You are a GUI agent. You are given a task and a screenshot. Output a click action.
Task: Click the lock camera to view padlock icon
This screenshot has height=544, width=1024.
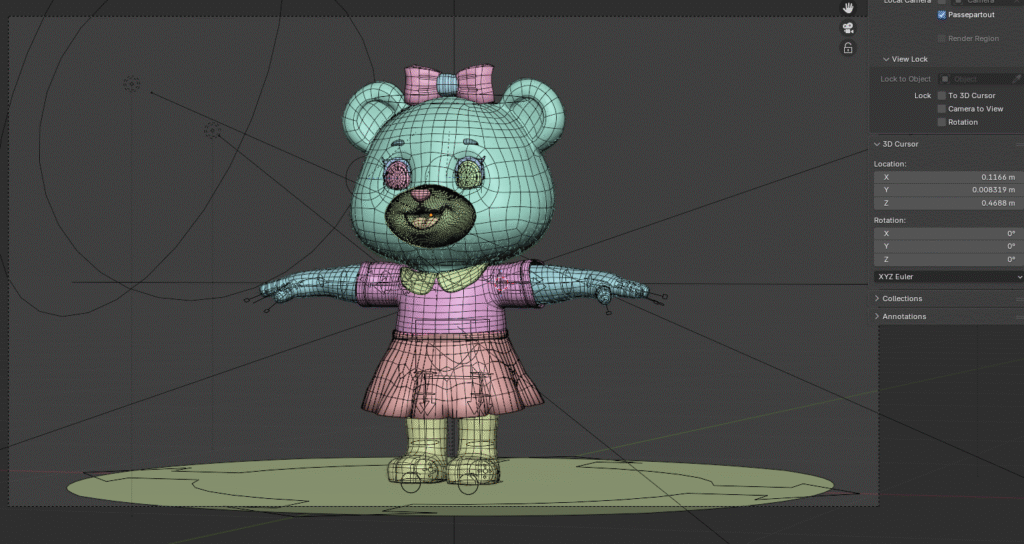click(848, 48)
